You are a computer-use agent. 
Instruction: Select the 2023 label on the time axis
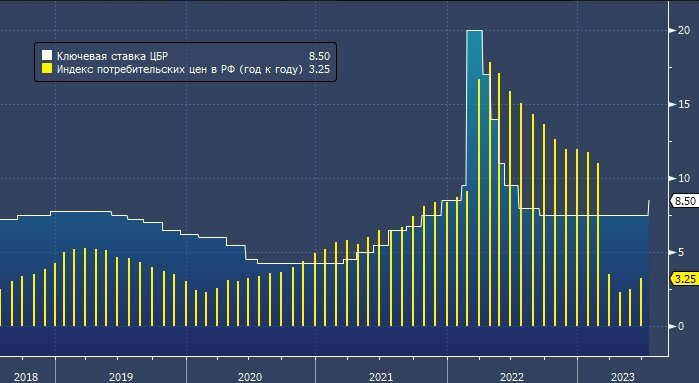(623, 377)
